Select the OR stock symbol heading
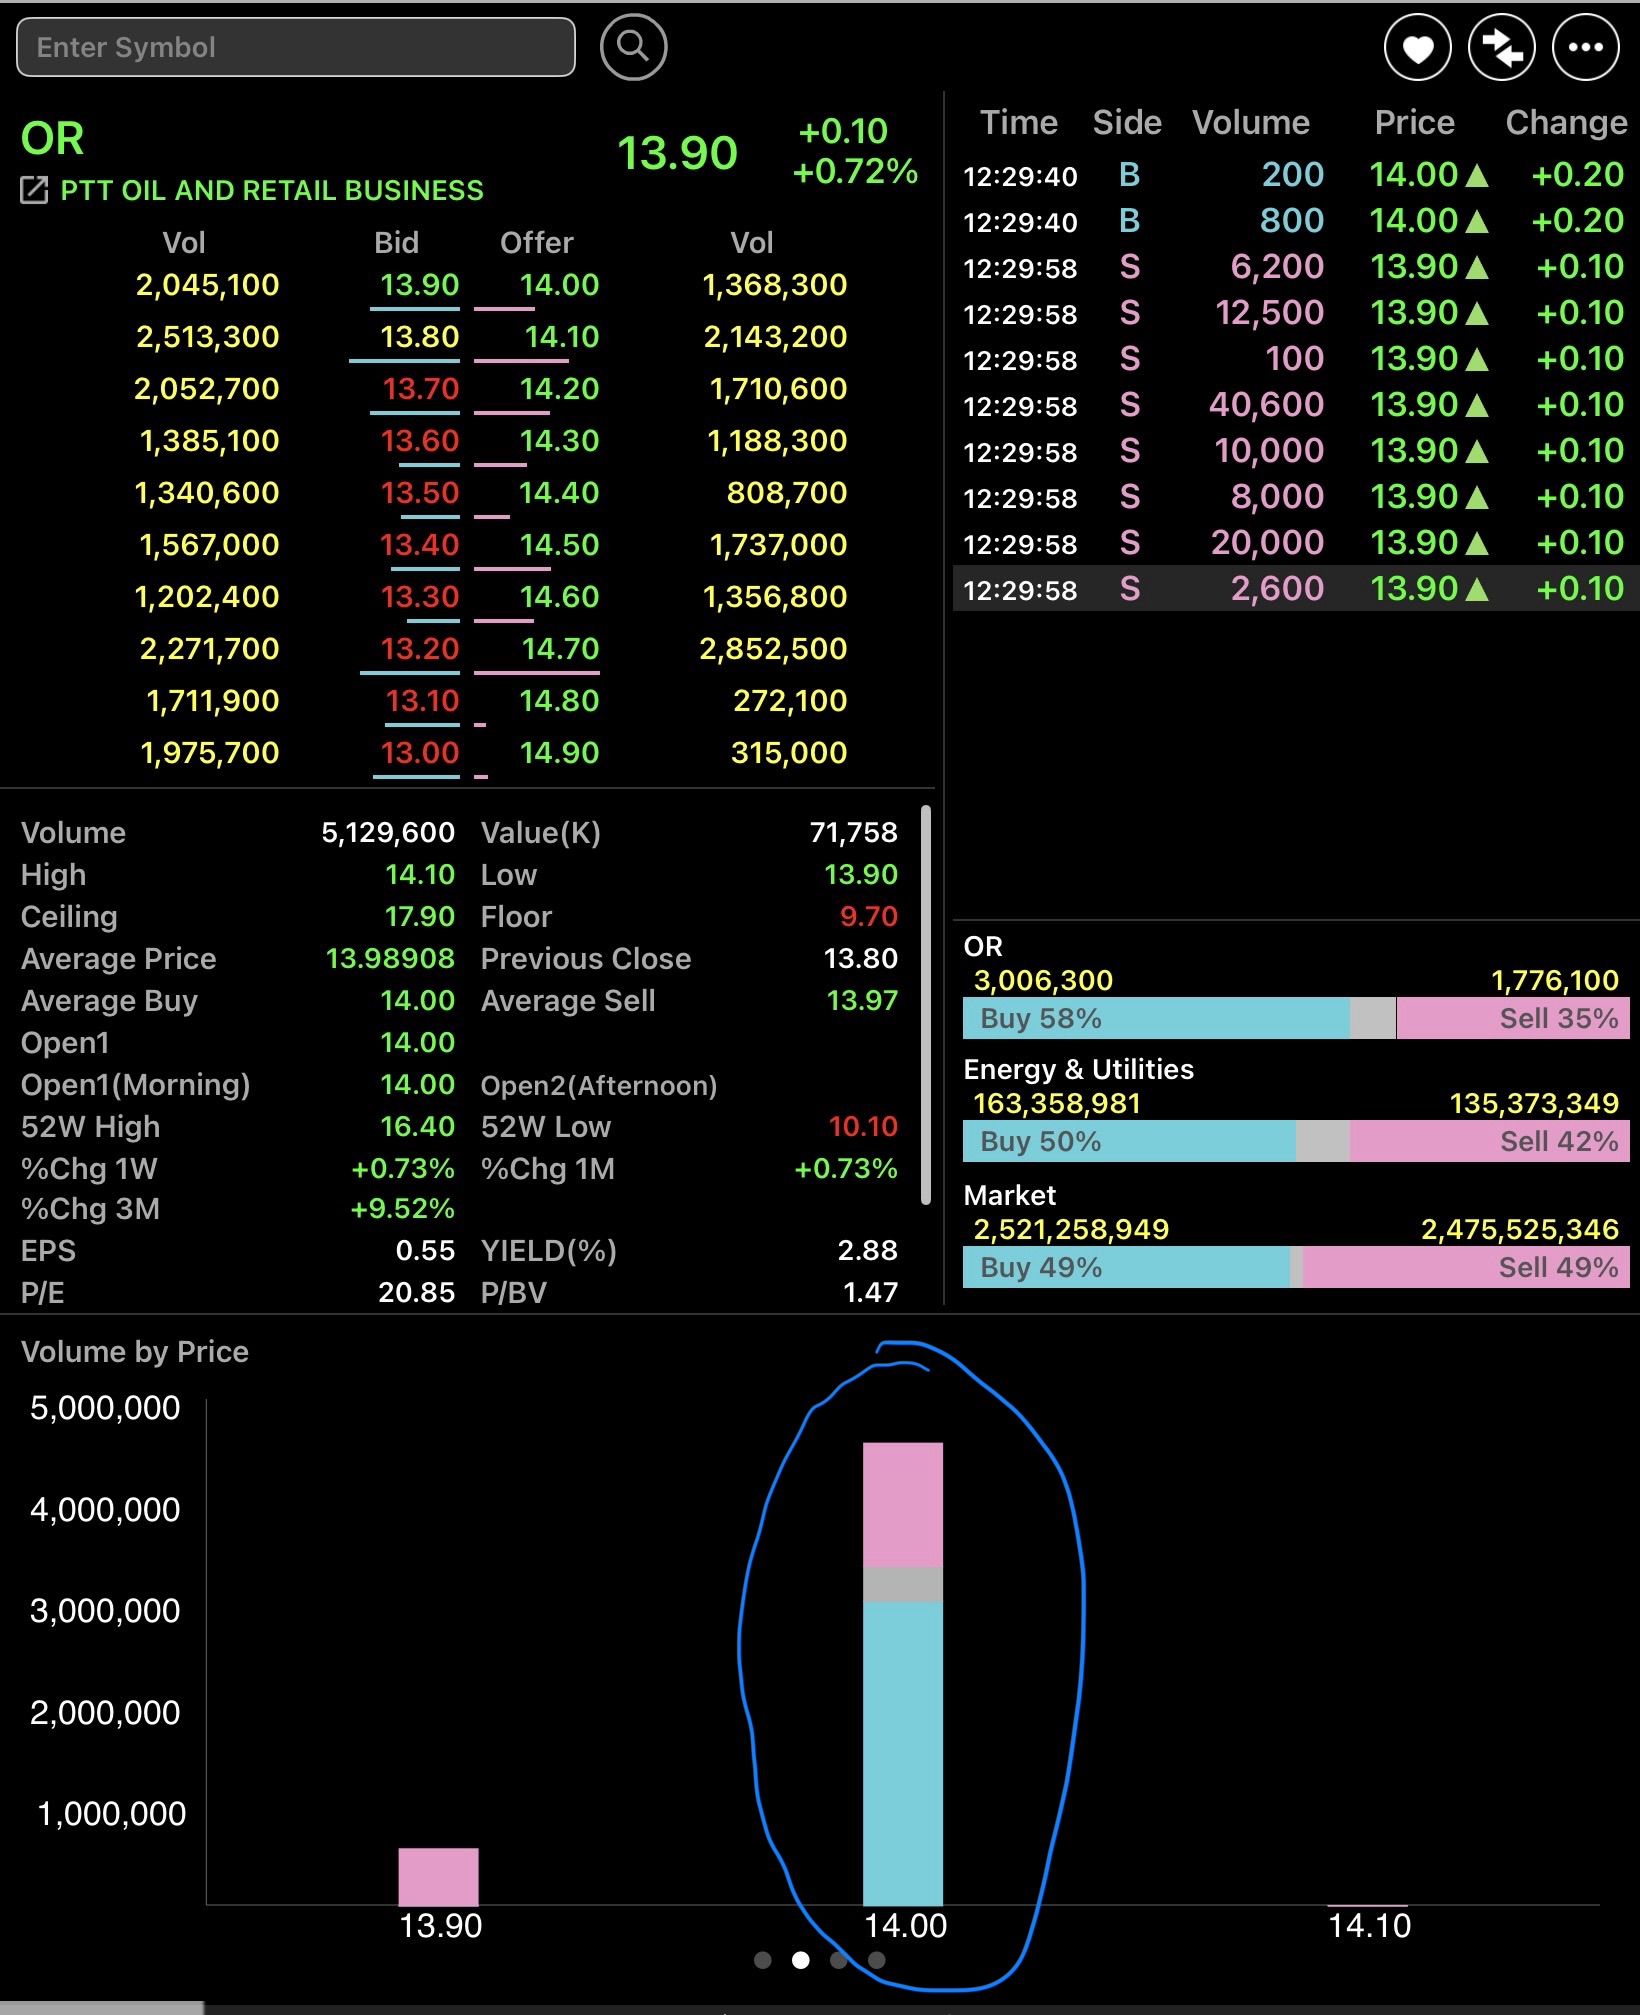The image size is (1640, 2015). coord(53,138)
